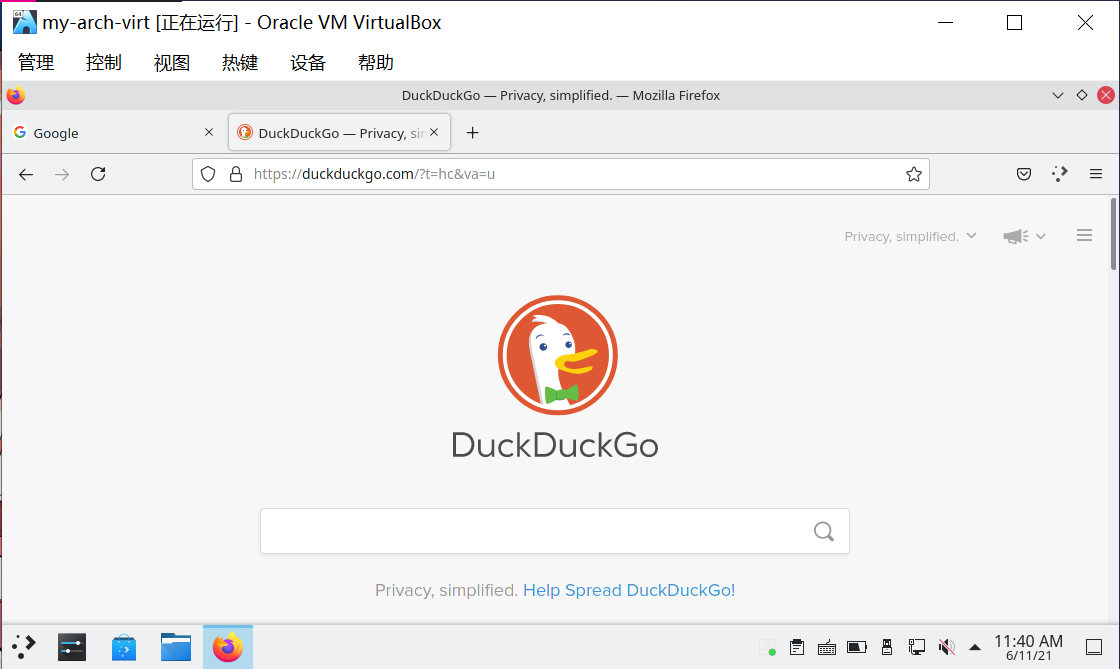This screenshot has width=1120, height=669.
Task: Reload the current DuckDuckGo page
Action: point(98,174)
